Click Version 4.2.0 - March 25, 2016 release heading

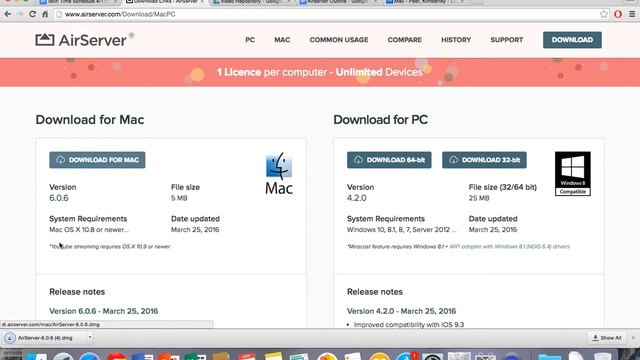click(x=401, y=311)
